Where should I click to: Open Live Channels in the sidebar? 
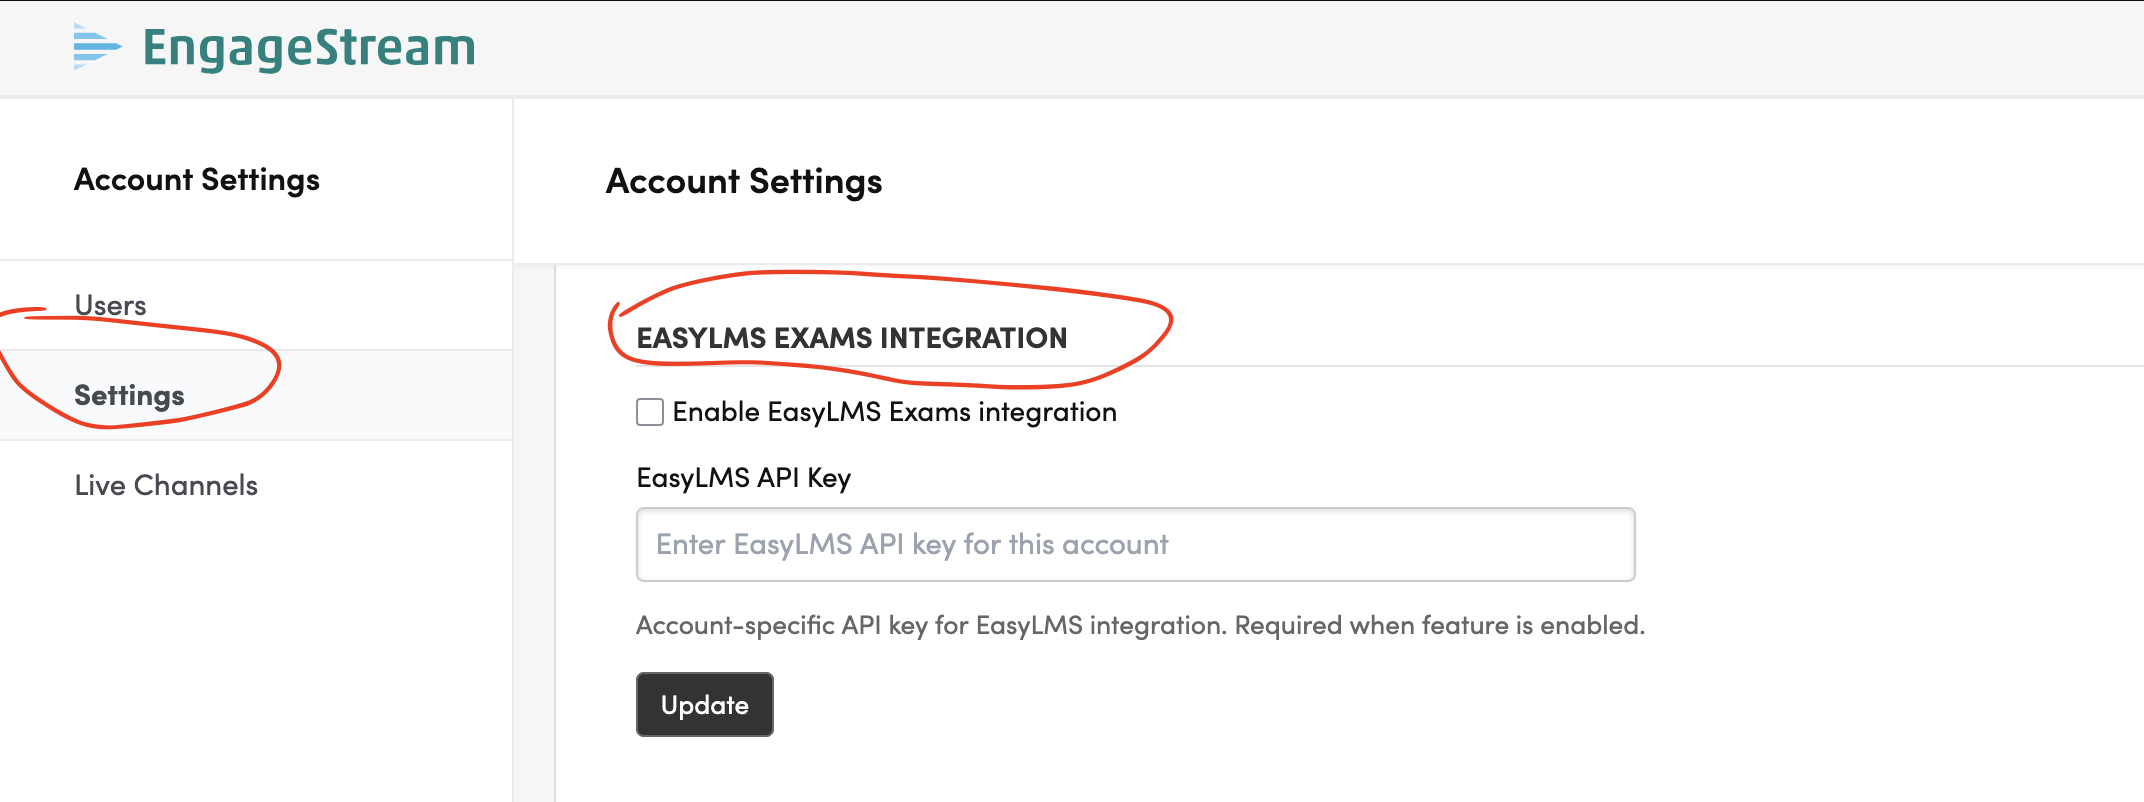coord(256,485)
